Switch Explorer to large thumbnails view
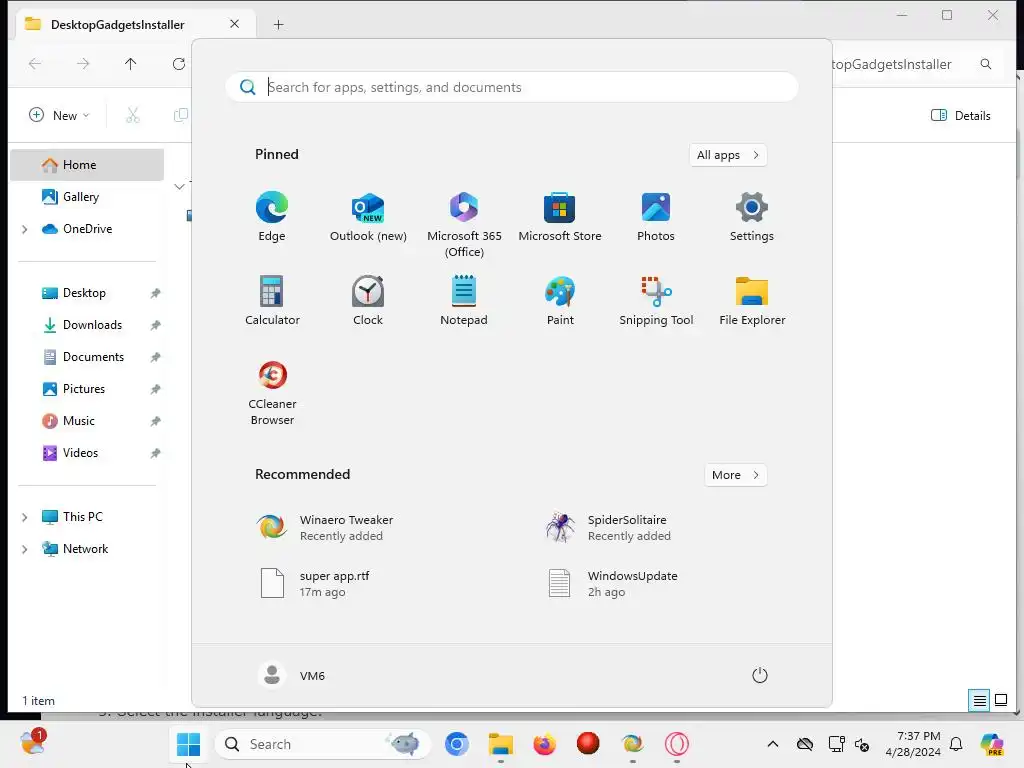Screen dimensions: 1024x768 [x=1001, y=701]
